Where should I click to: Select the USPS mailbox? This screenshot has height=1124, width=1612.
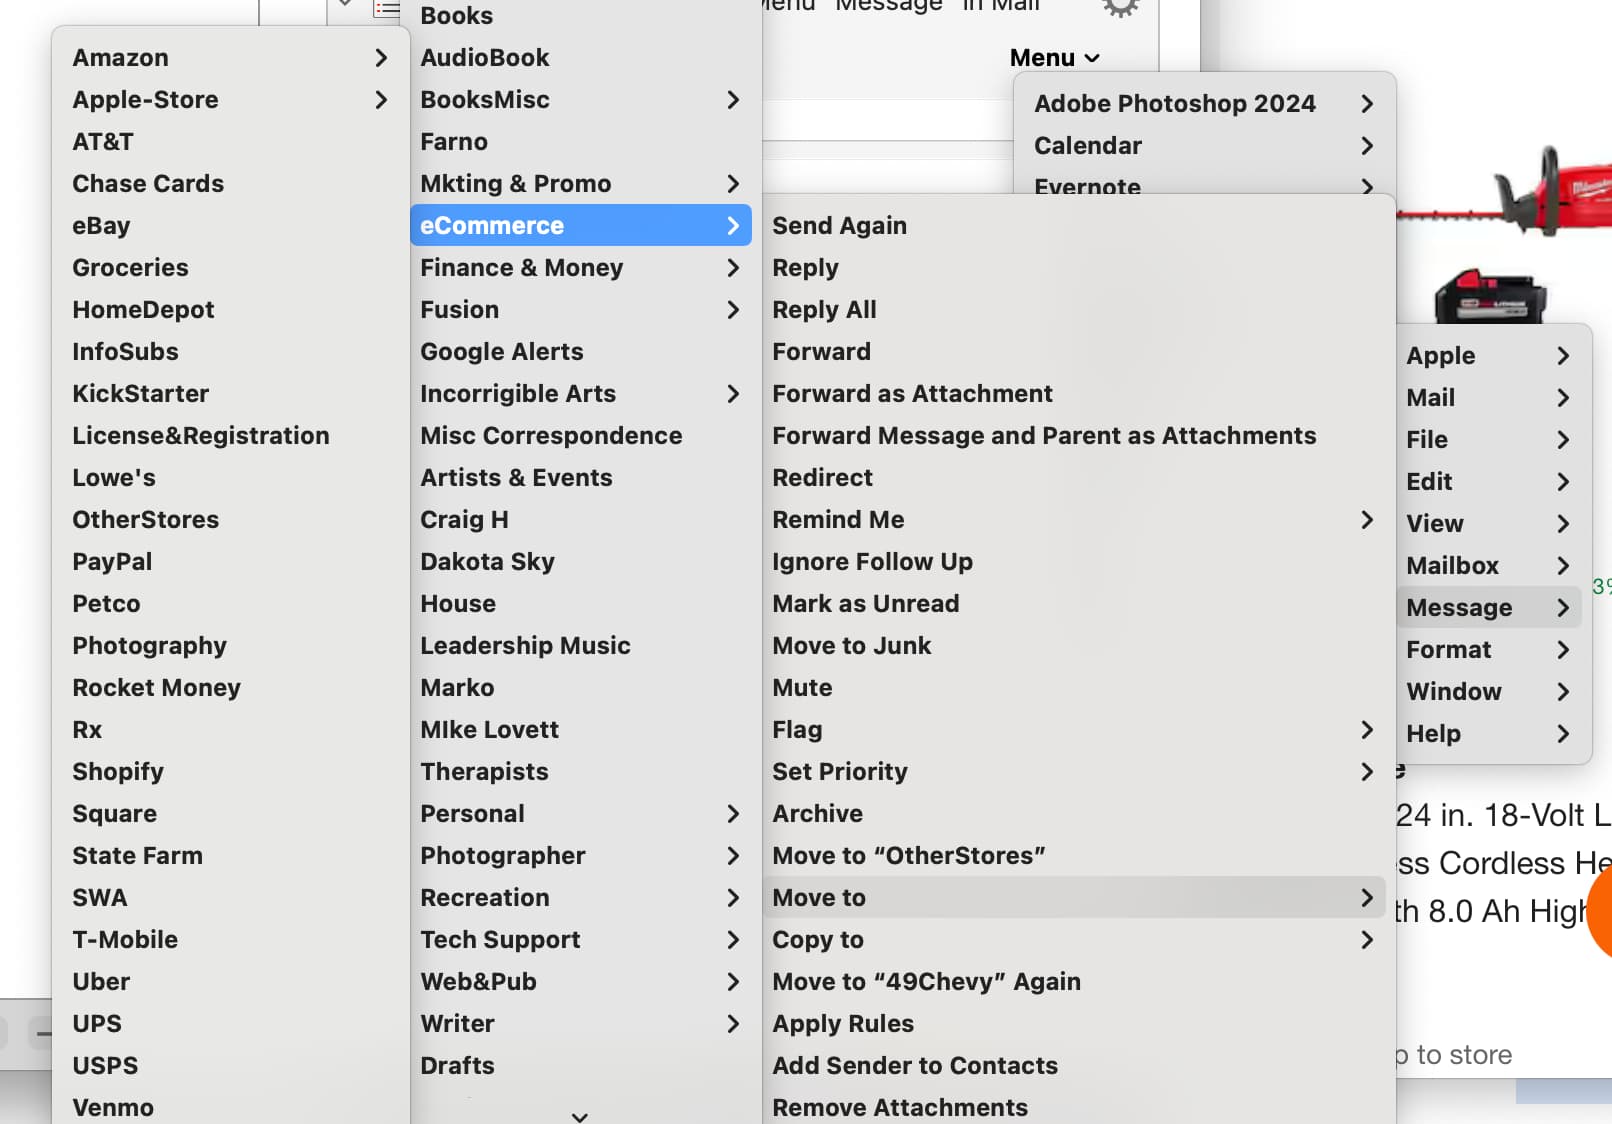230,1066
